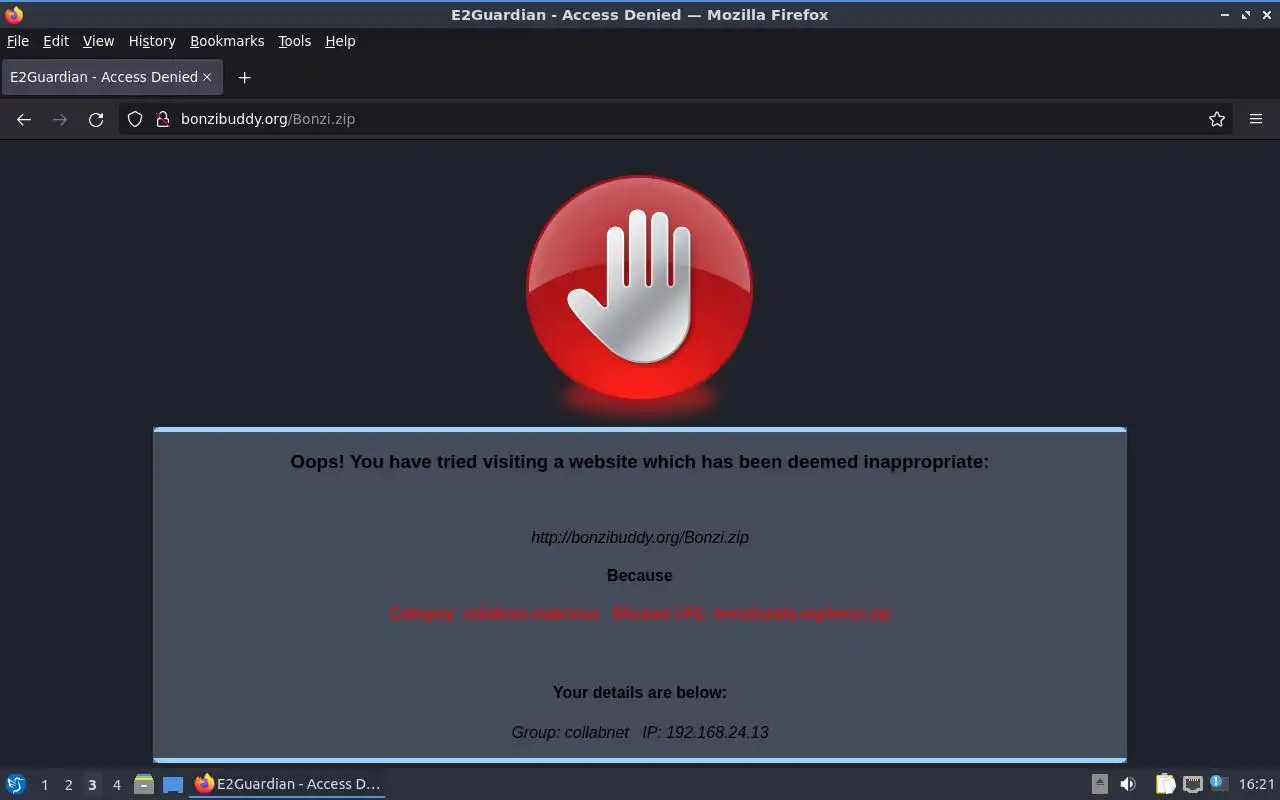The width and height of the screenshot is (1280, 800).
Task: Switch to workspace 1
Action: 44,785
